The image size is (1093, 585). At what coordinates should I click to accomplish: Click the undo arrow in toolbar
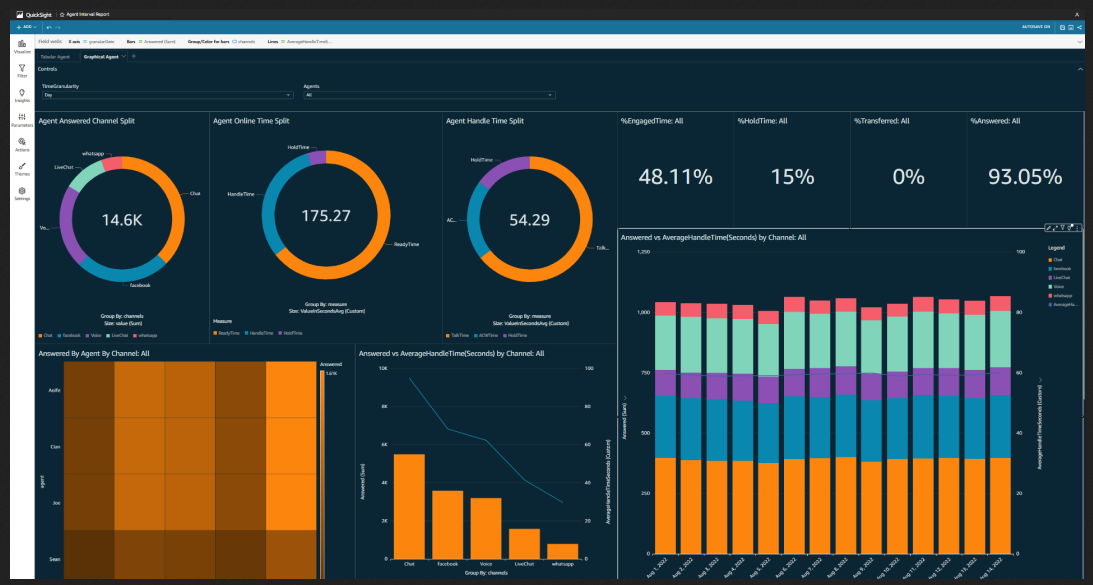pos(49,27)
